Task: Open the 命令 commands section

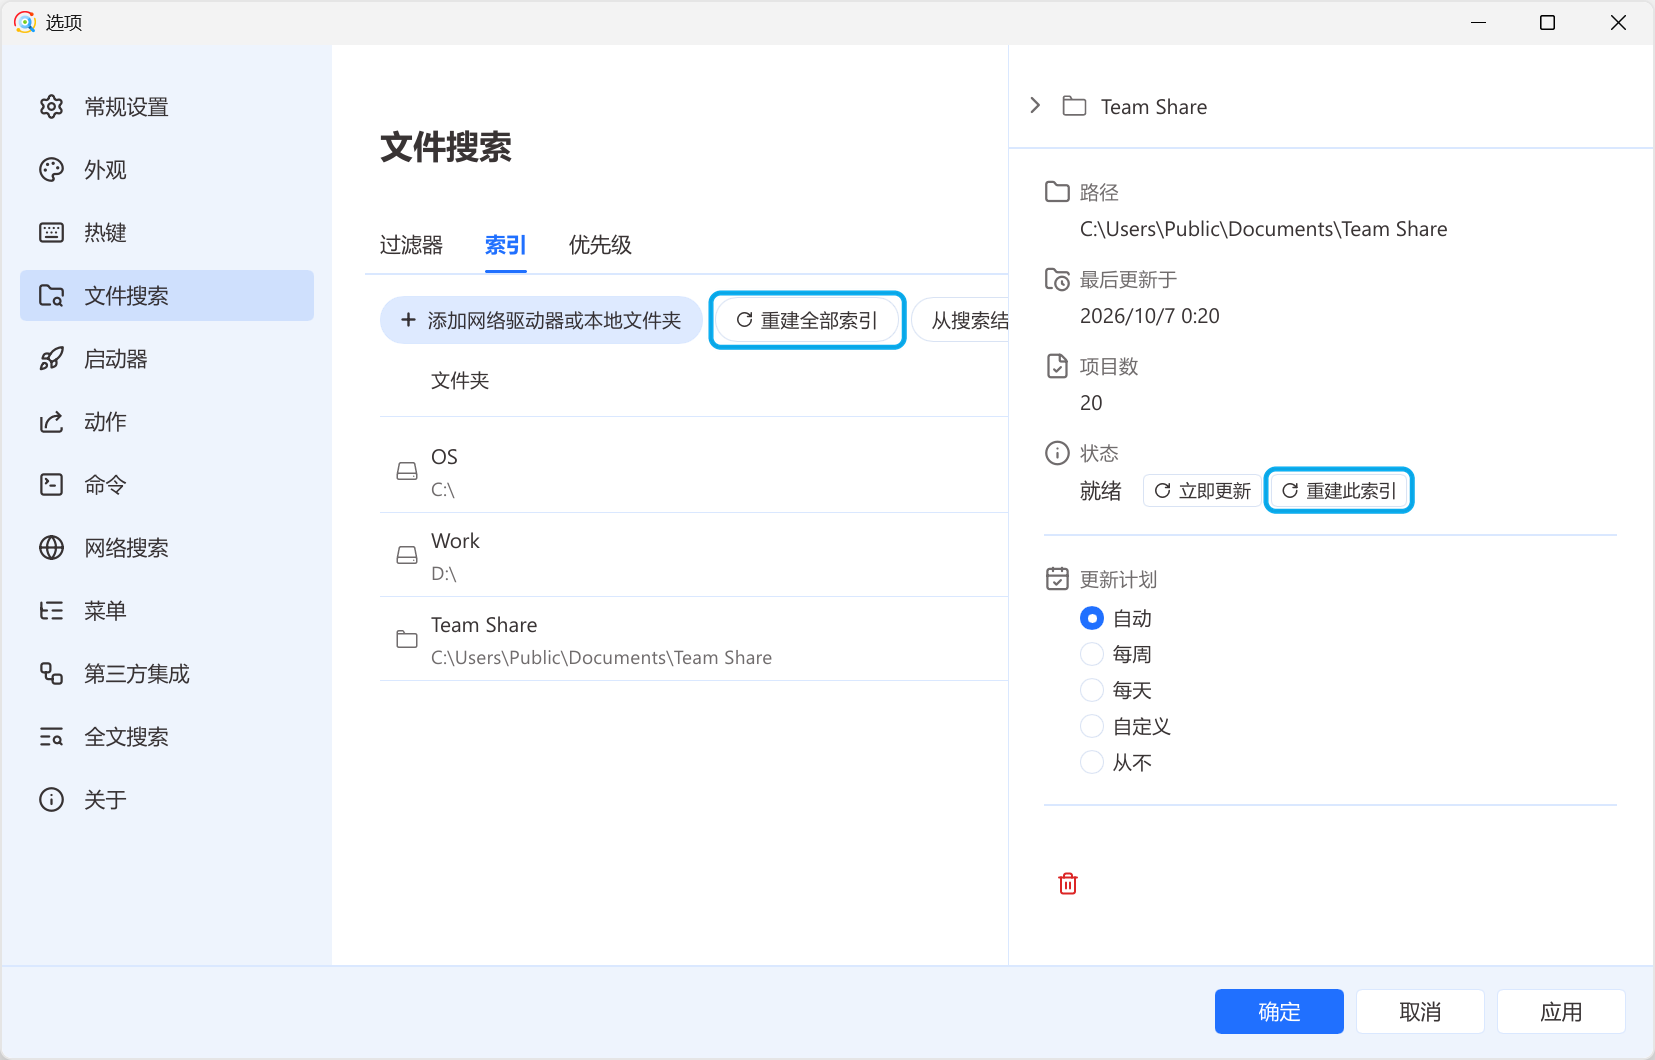Action: [x=167, y=485]
